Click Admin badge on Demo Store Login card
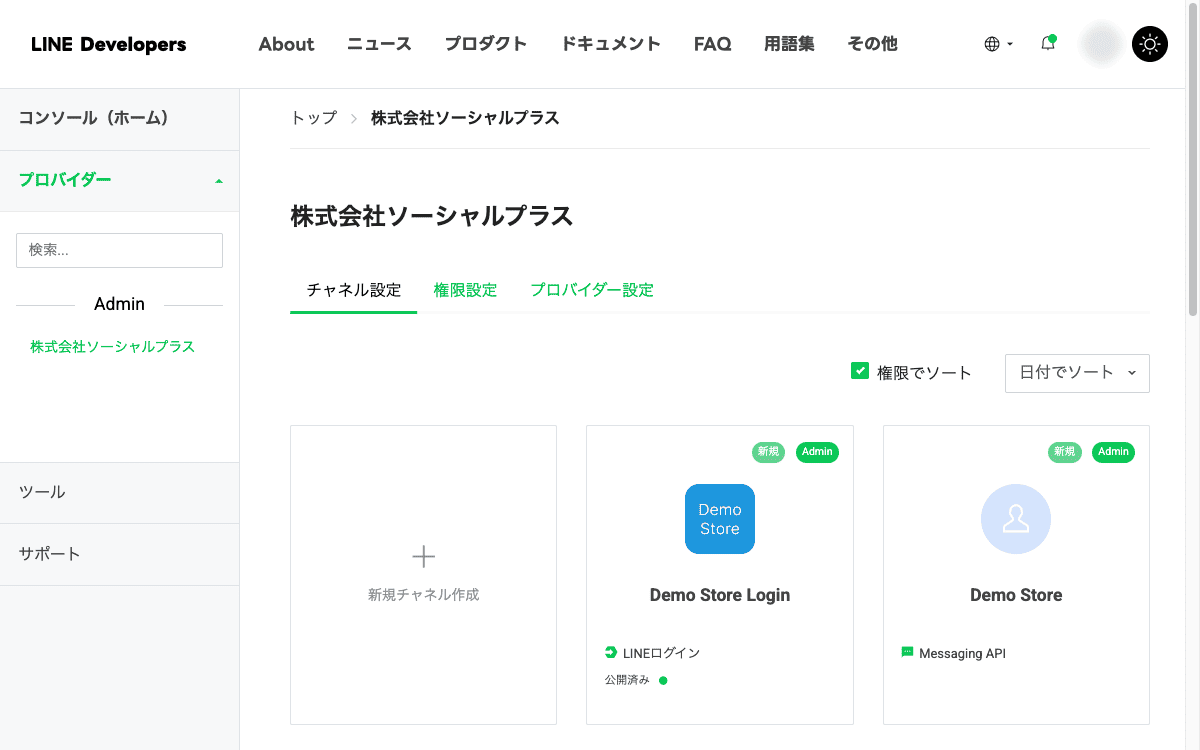The width and height of the screenshot is (1200, 750). 817,452
